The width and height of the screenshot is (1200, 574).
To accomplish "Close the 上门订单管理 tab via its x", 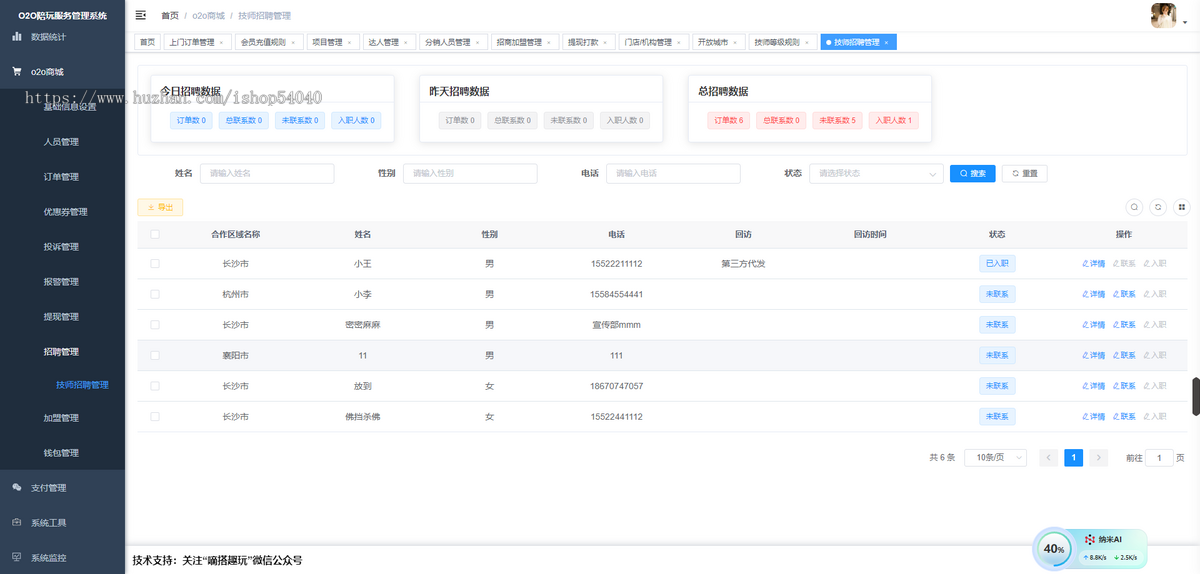I will [222, 43].
